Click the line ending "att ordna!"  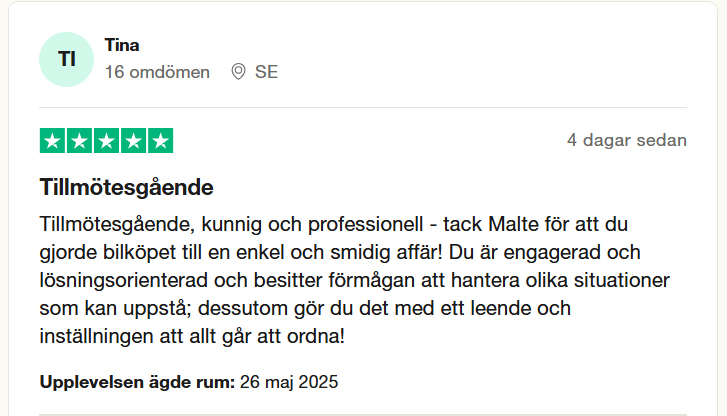point(192,336)
